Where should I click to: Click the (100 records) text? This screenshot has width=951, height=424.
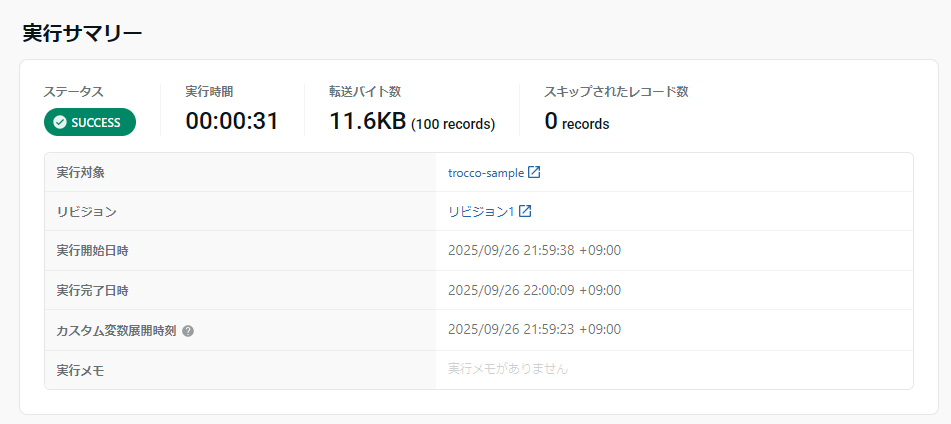pyautogui.click(x=453, y=125)
